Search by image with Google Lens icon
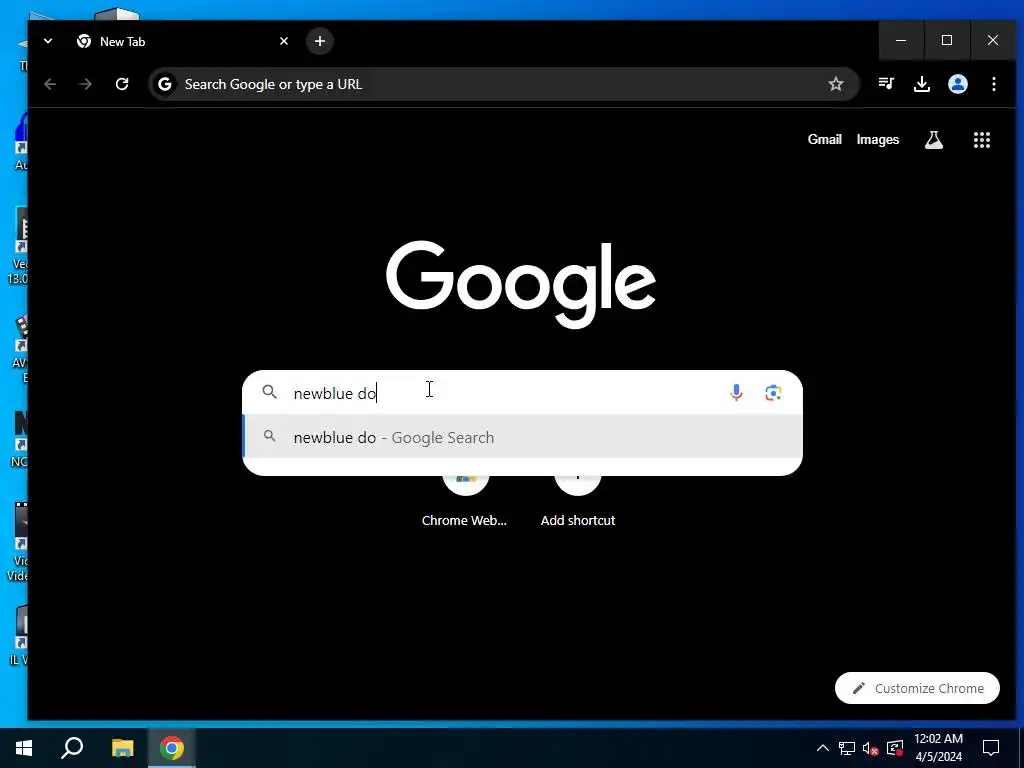Screen dimensions: 1024x768 [773, 392]
